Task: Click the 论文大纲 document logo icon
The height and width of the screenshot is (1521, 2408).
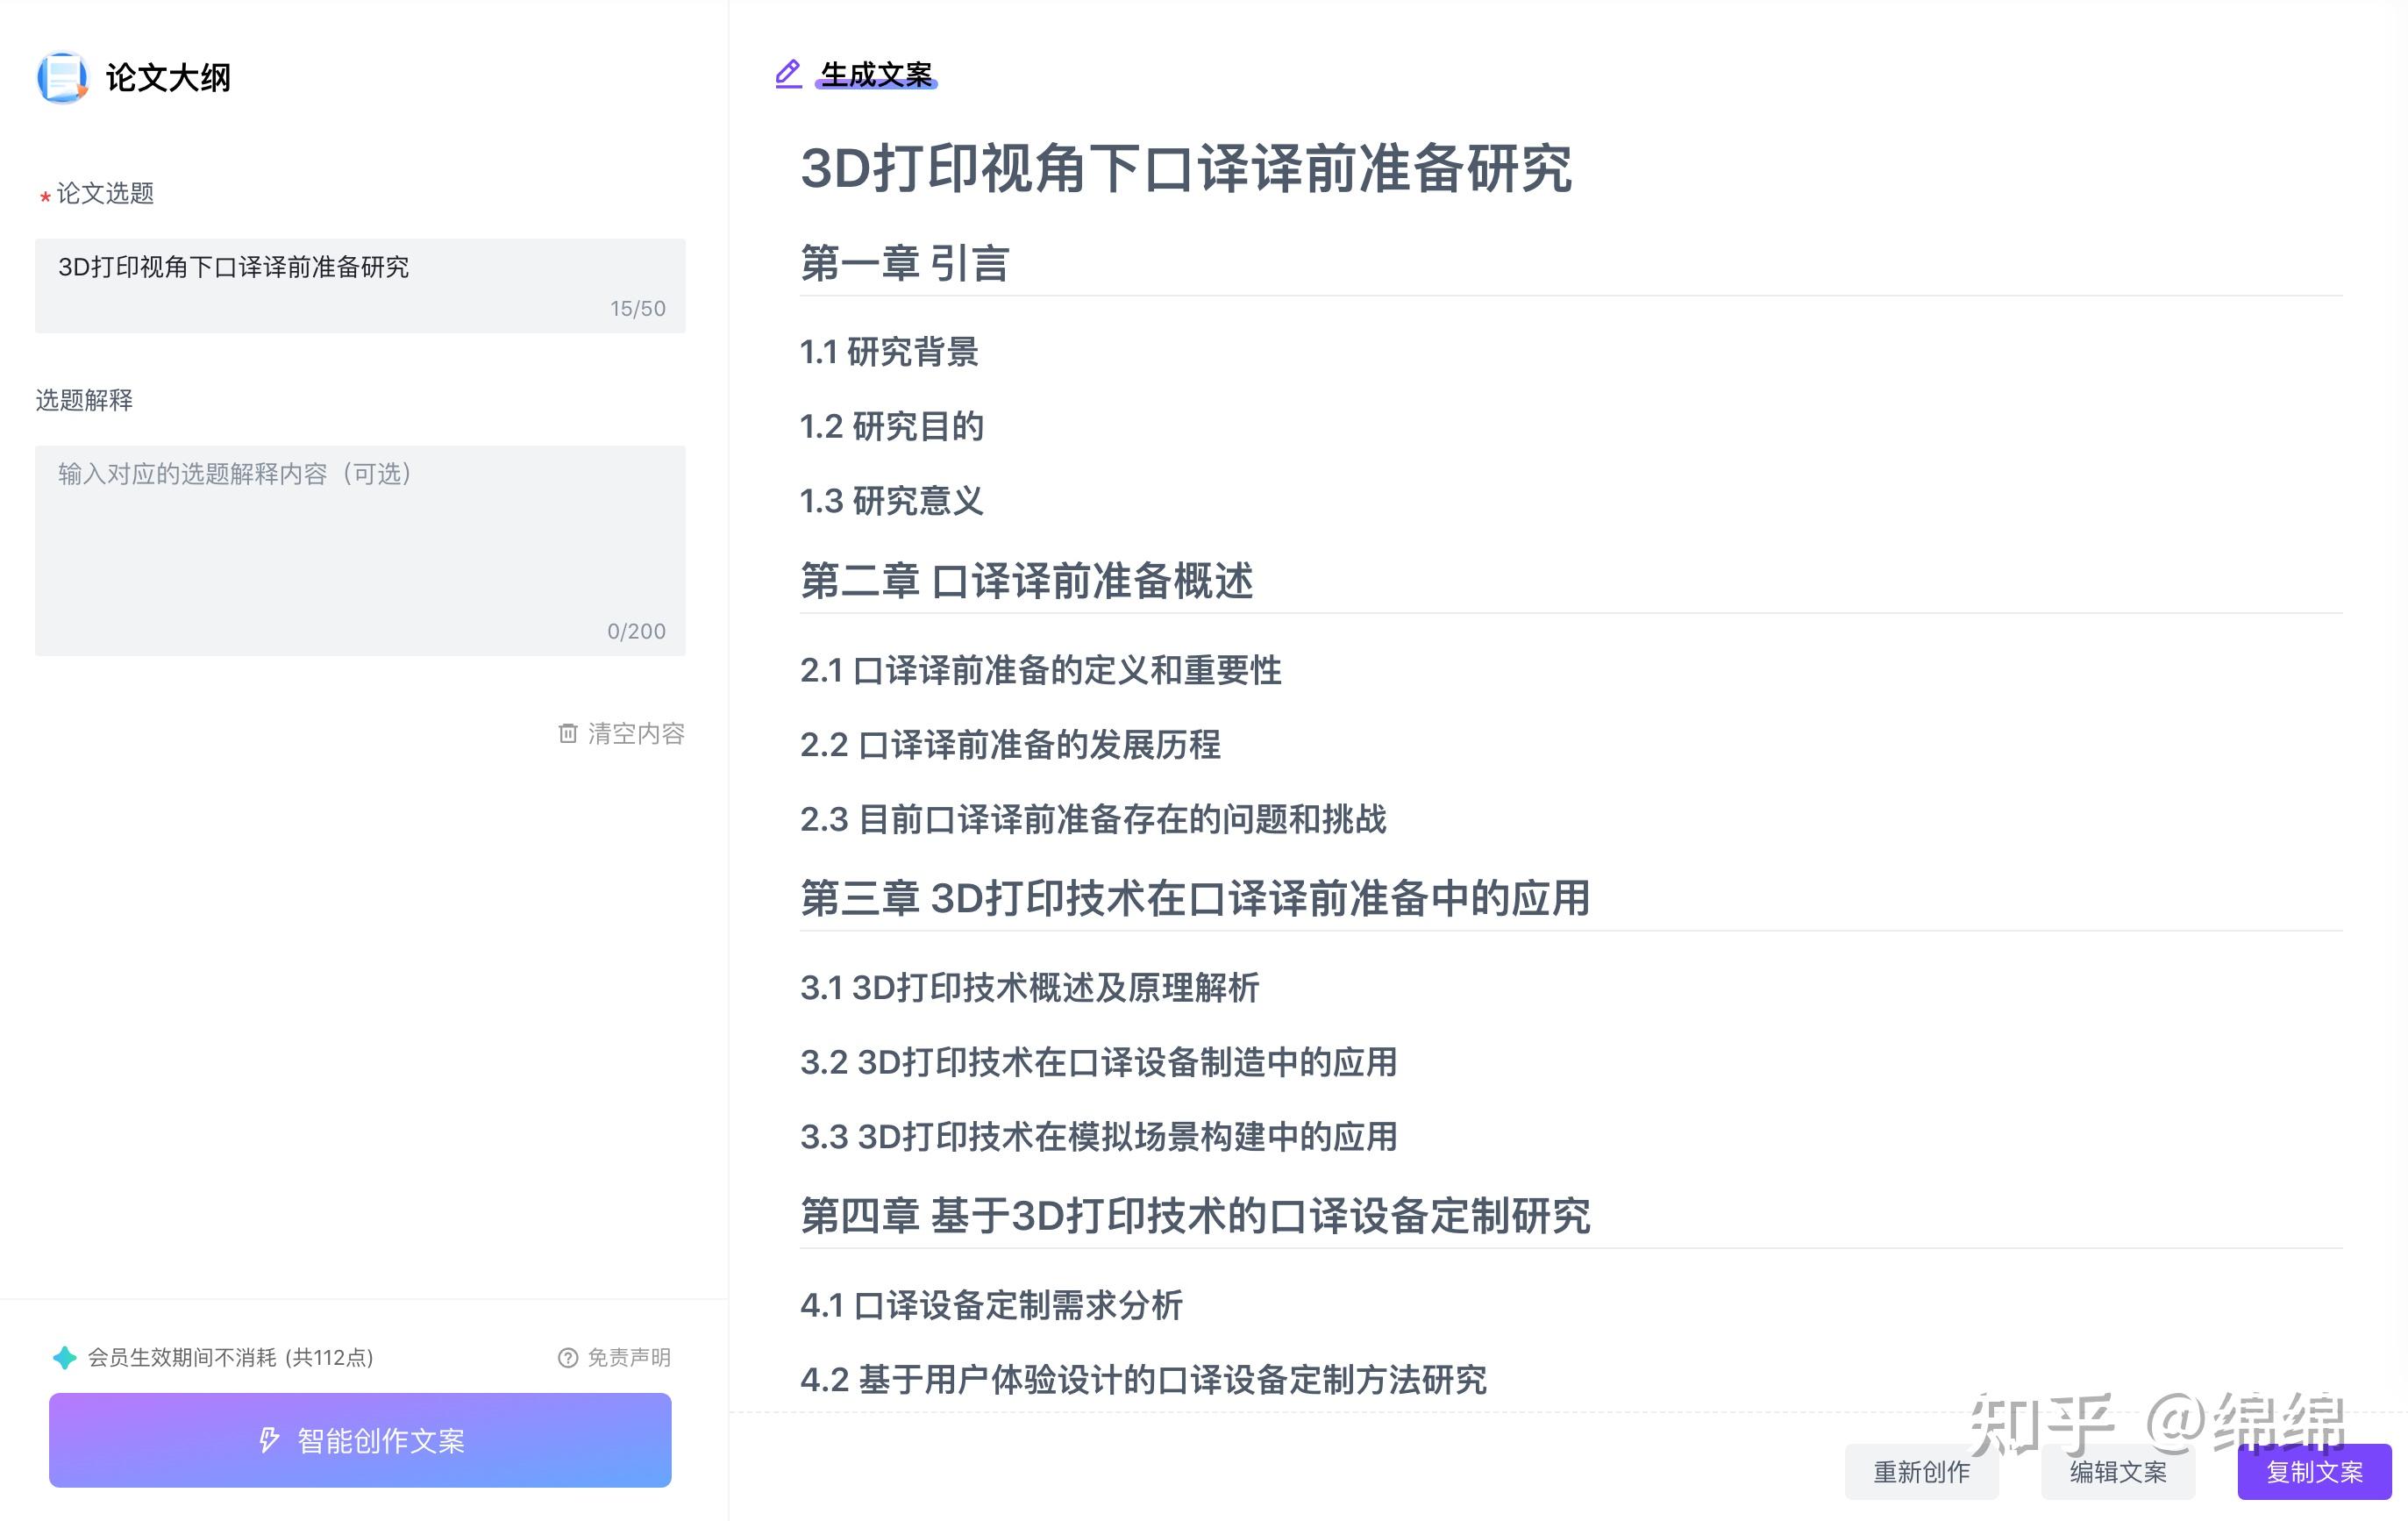Action: point(62,77)
